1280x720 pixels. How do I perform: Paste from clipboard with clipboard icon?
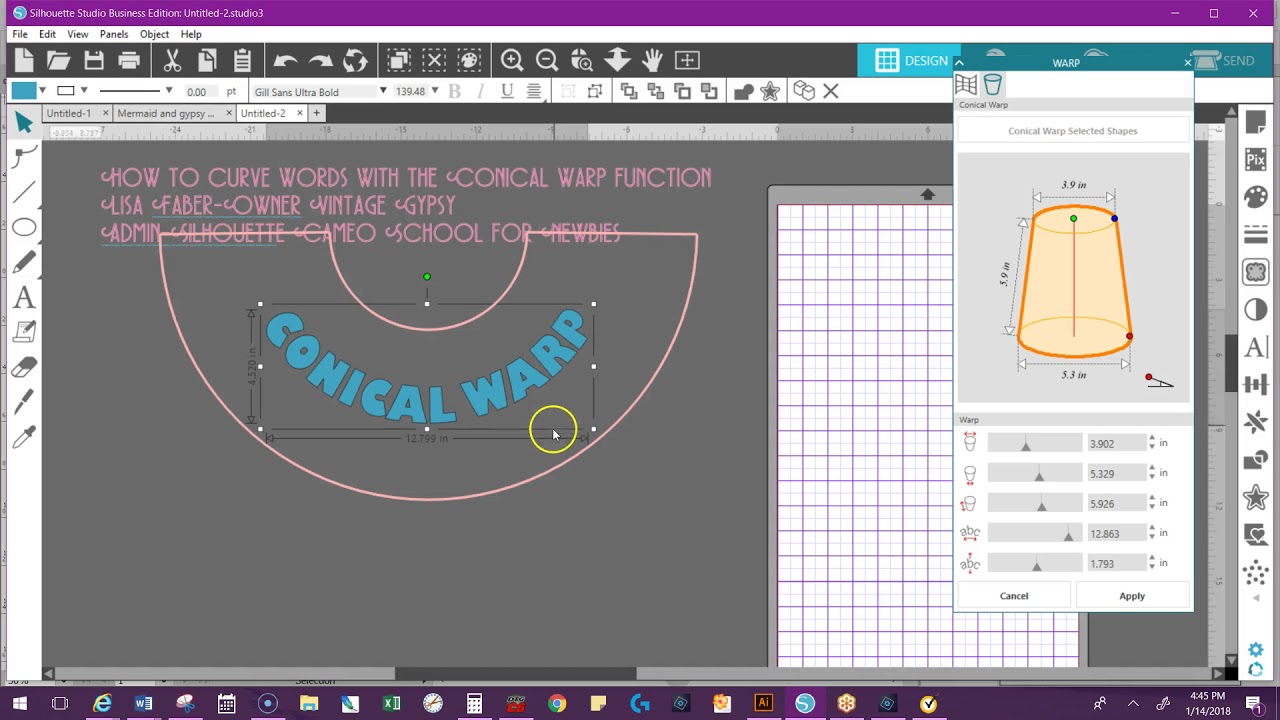point(242,60)
